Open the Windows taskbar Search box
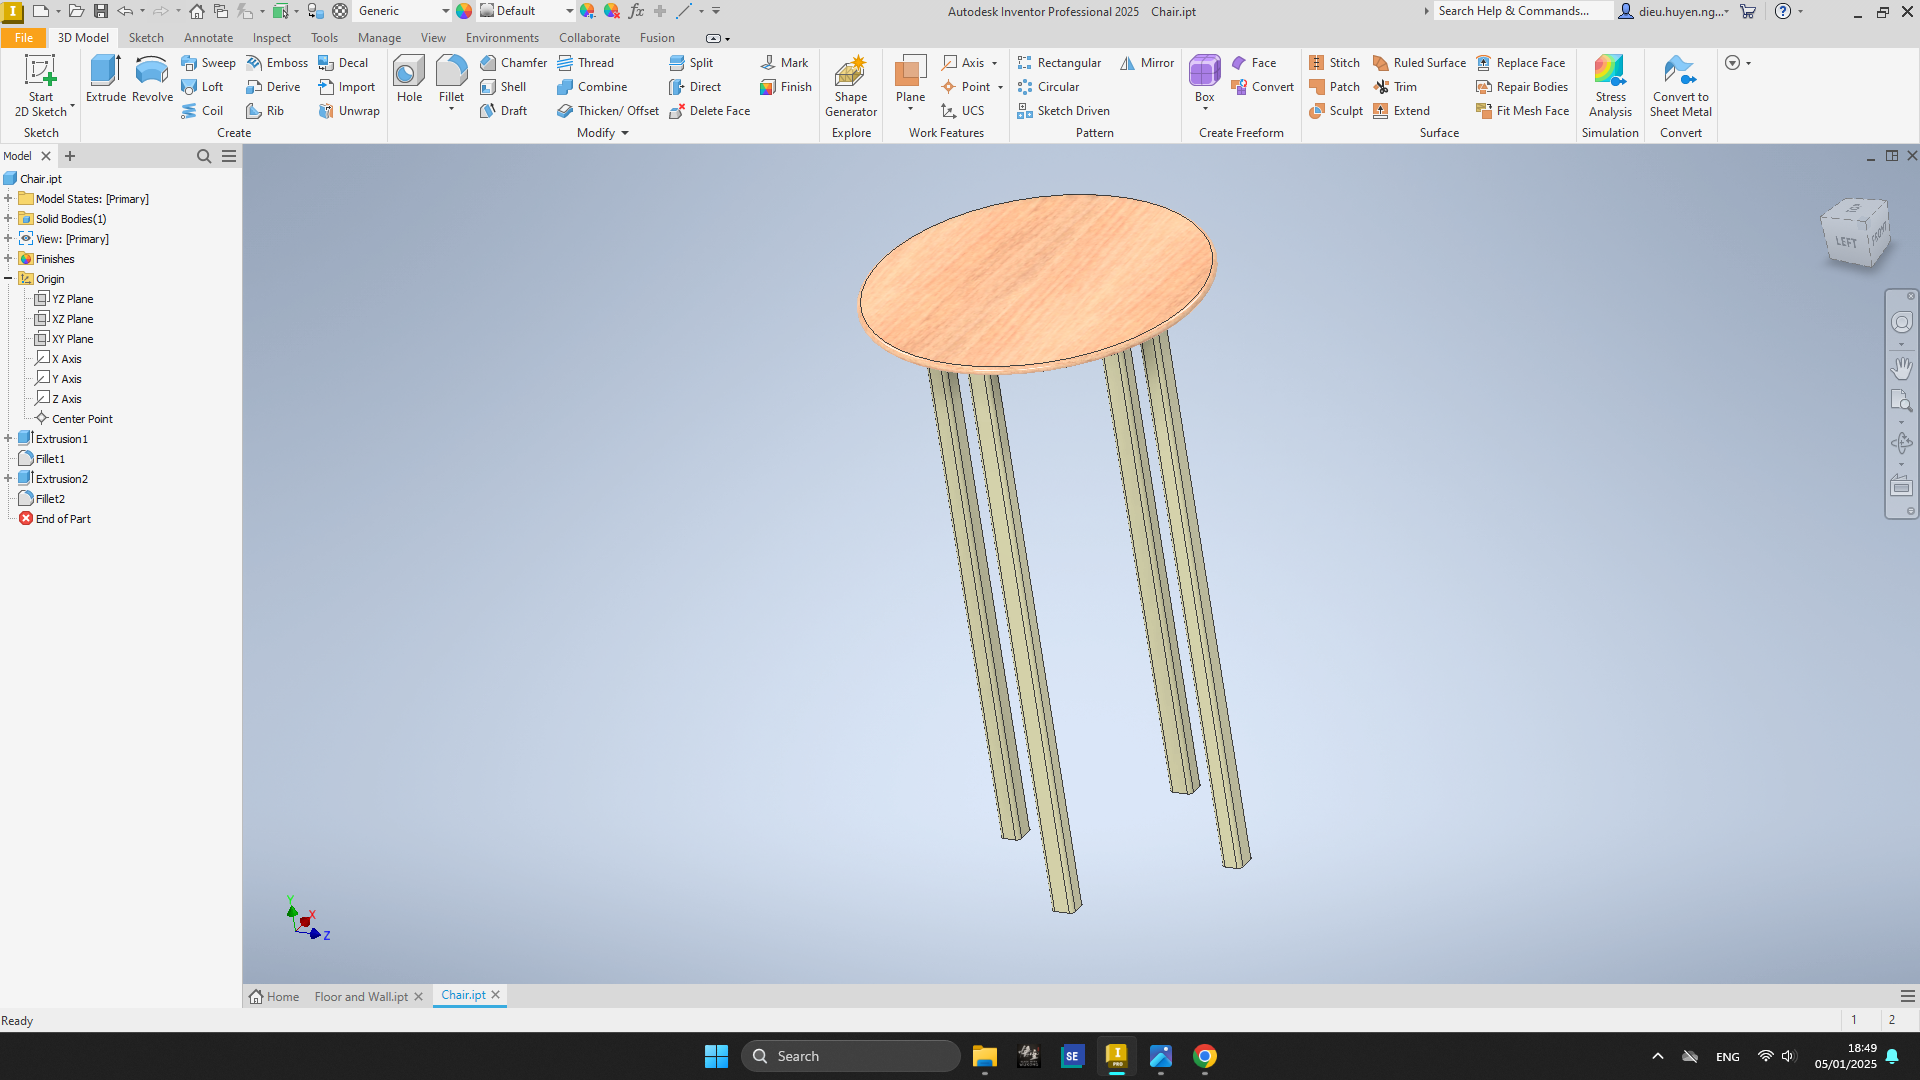Screen dimensions: 1920x1080 coord(850,1056)
